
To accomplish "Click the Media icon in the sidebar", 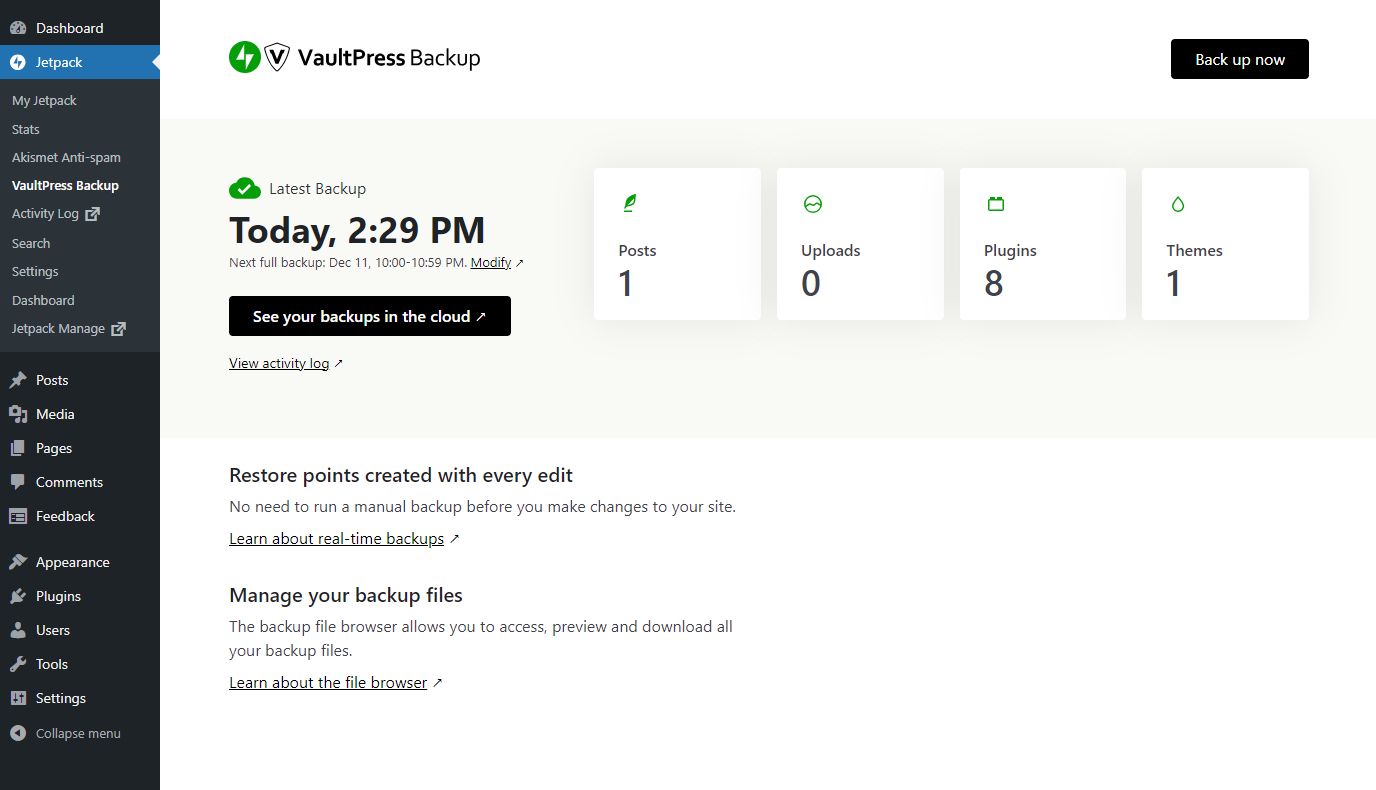I will [x=18, y=413].
